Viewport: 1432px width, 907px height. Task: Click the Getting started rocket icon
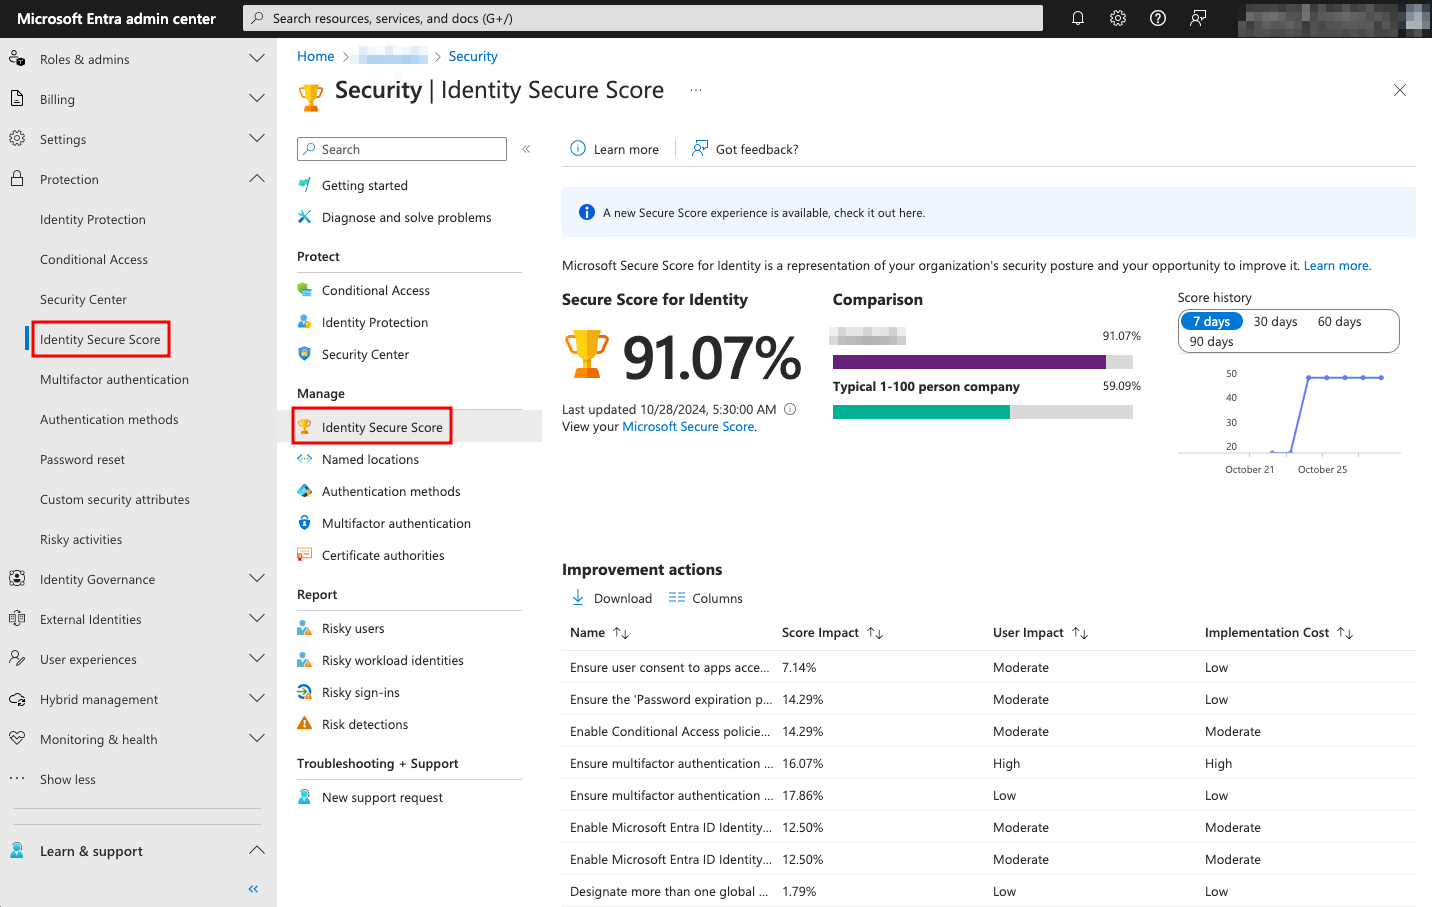click(x=305, y=185)
